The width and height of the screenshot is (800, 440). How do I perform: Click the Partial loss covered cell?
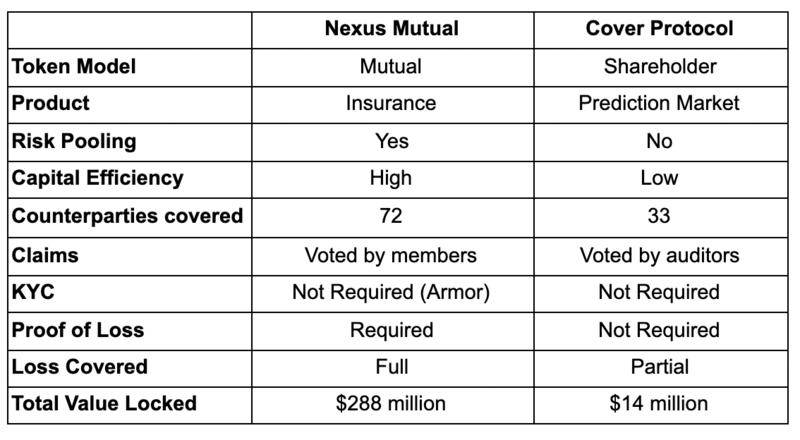pyautogui.click(x=659, y=367)
